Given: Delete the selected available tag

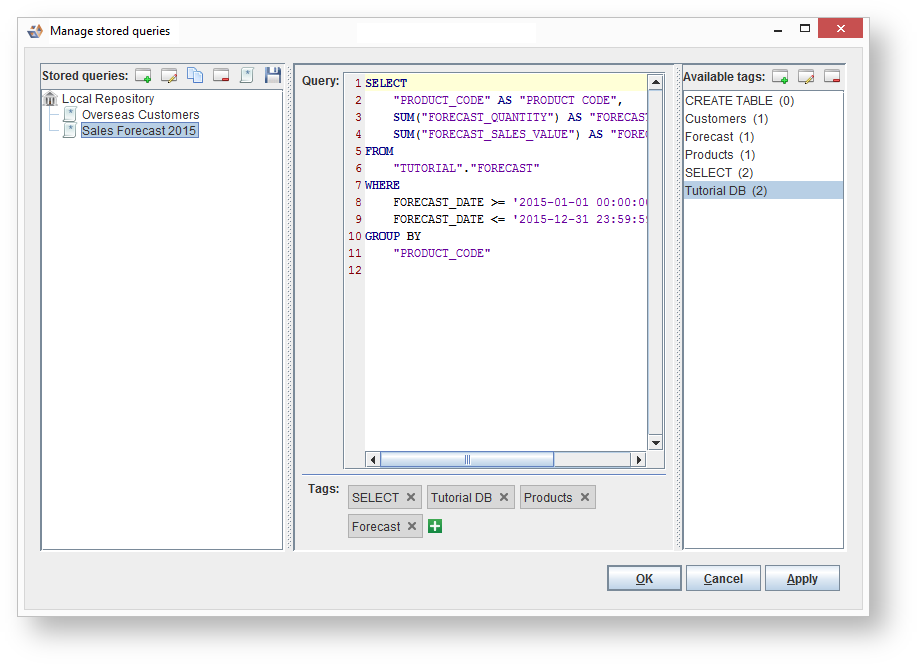Looking at the screenshot, I should pos(832,77).
